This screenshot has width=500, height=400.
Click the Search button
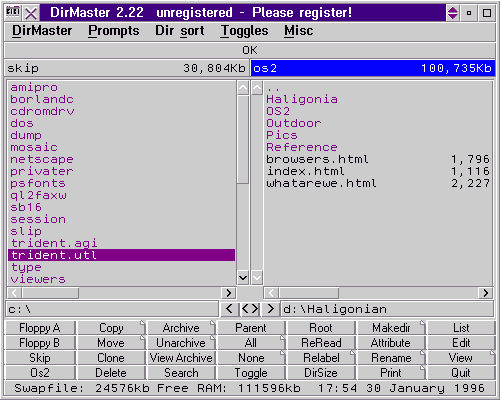pyautogui.click(x=181, y=373)
